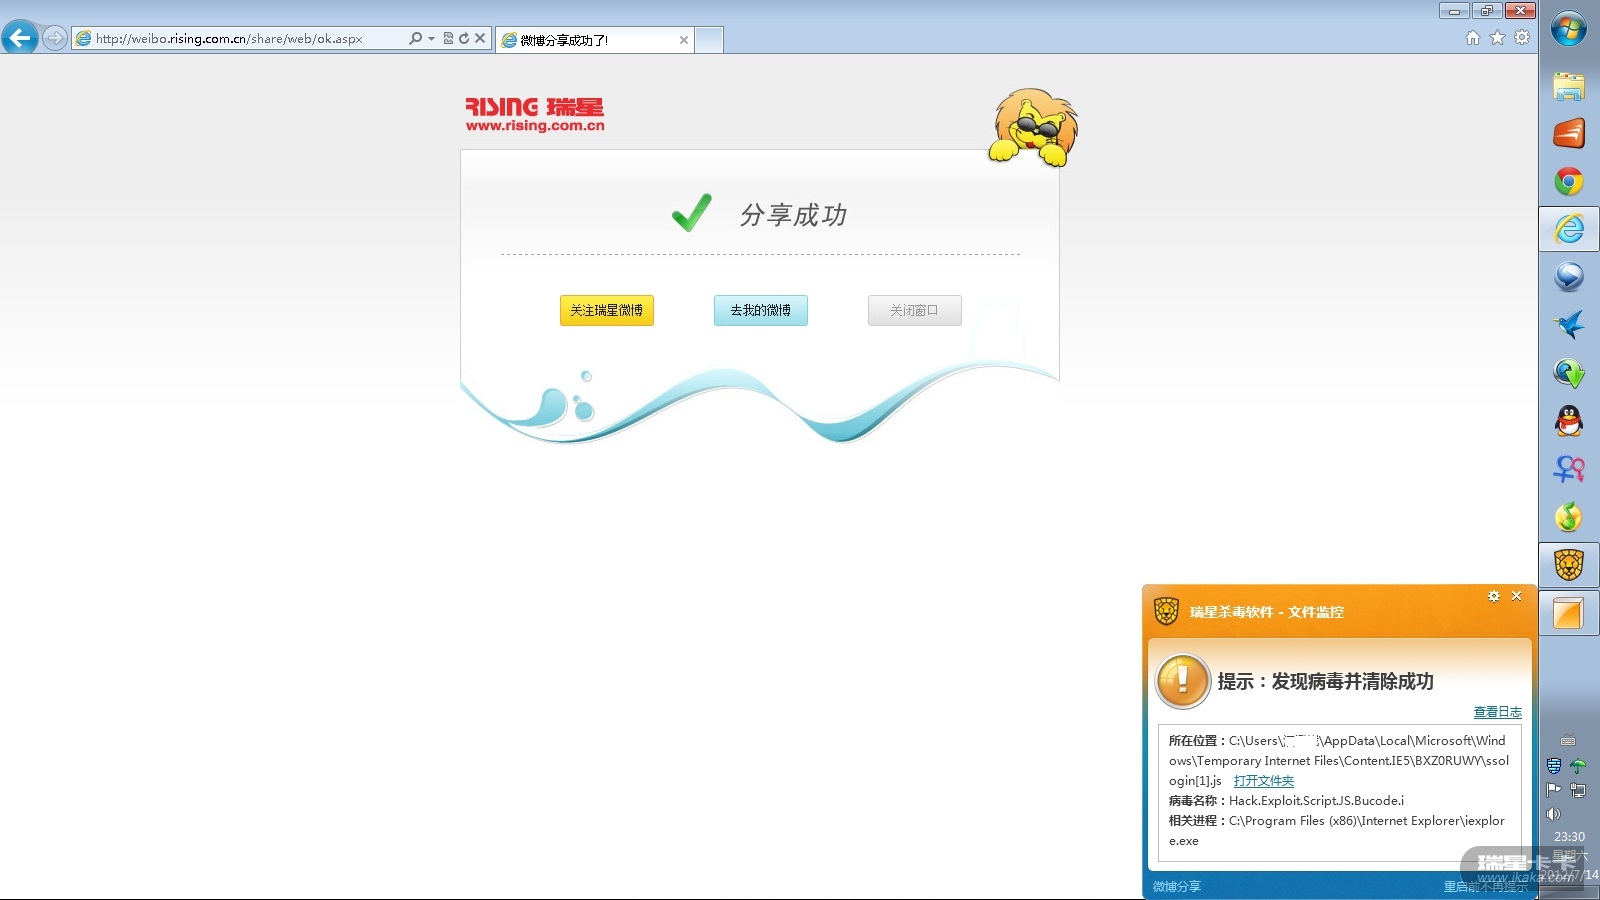Click the search magnifier in address bar
Viewport: 1600px width, 900px height.
415,38
